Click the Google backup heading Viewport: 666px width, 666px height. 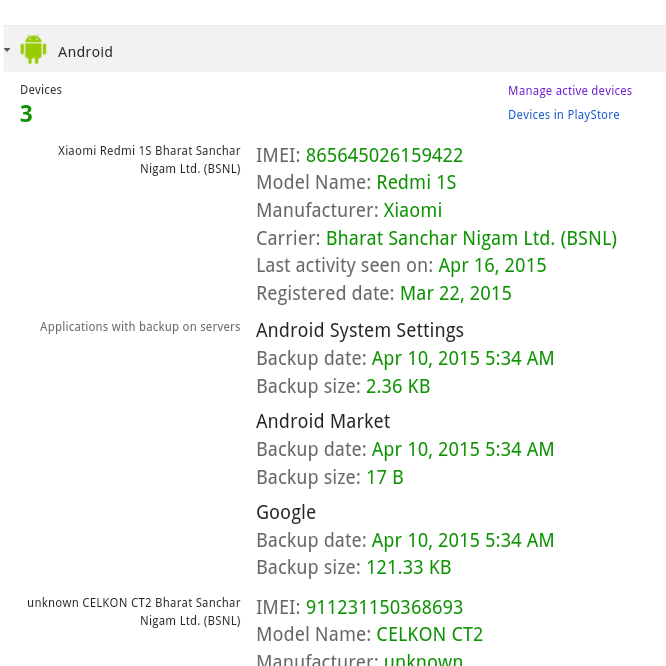coord(286,513)
